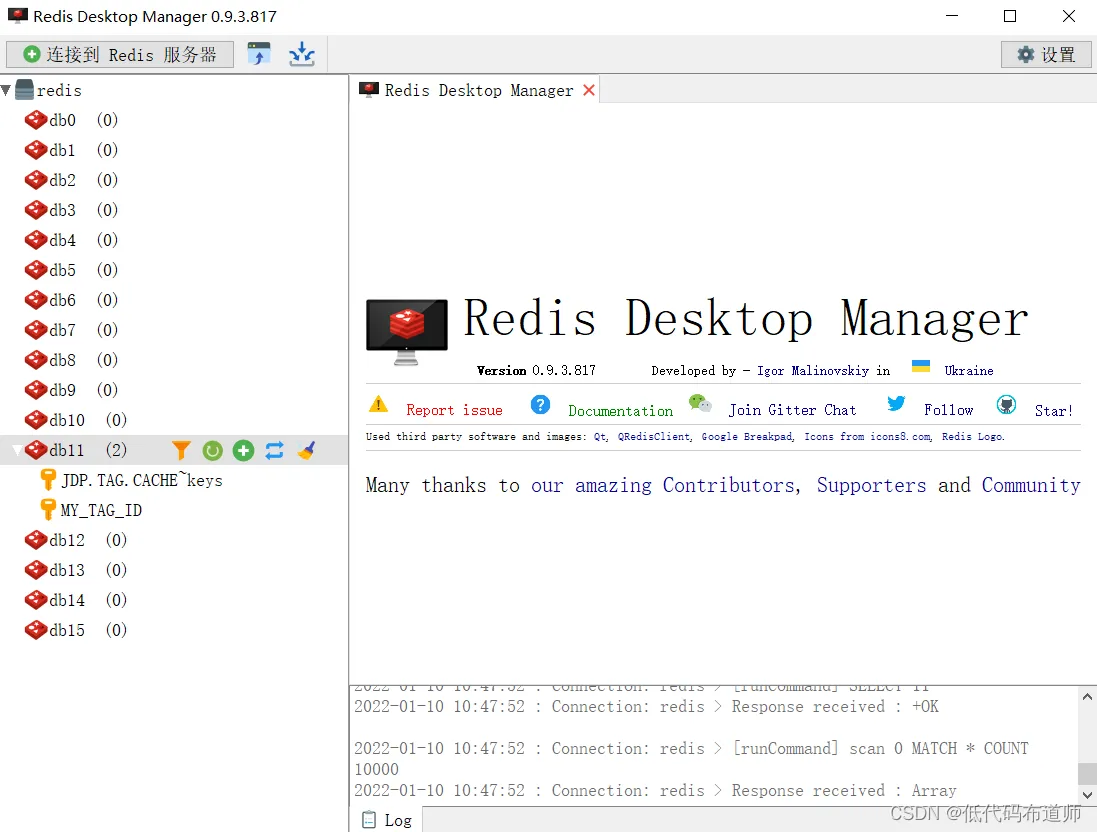This screenshot has height=832, width=1097.
Task: Click the db4 red Redis icon
Action: [x=36, y=240]
